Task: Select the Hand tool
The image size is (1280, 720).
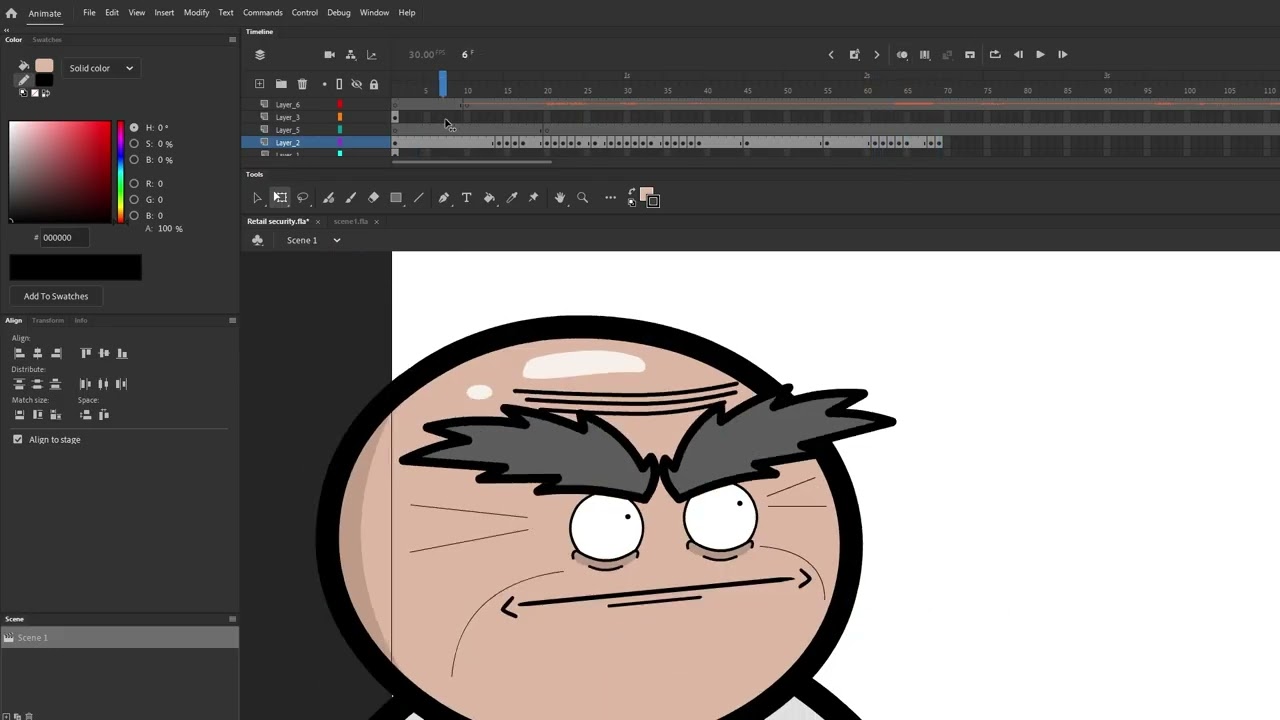Action: 560,198
